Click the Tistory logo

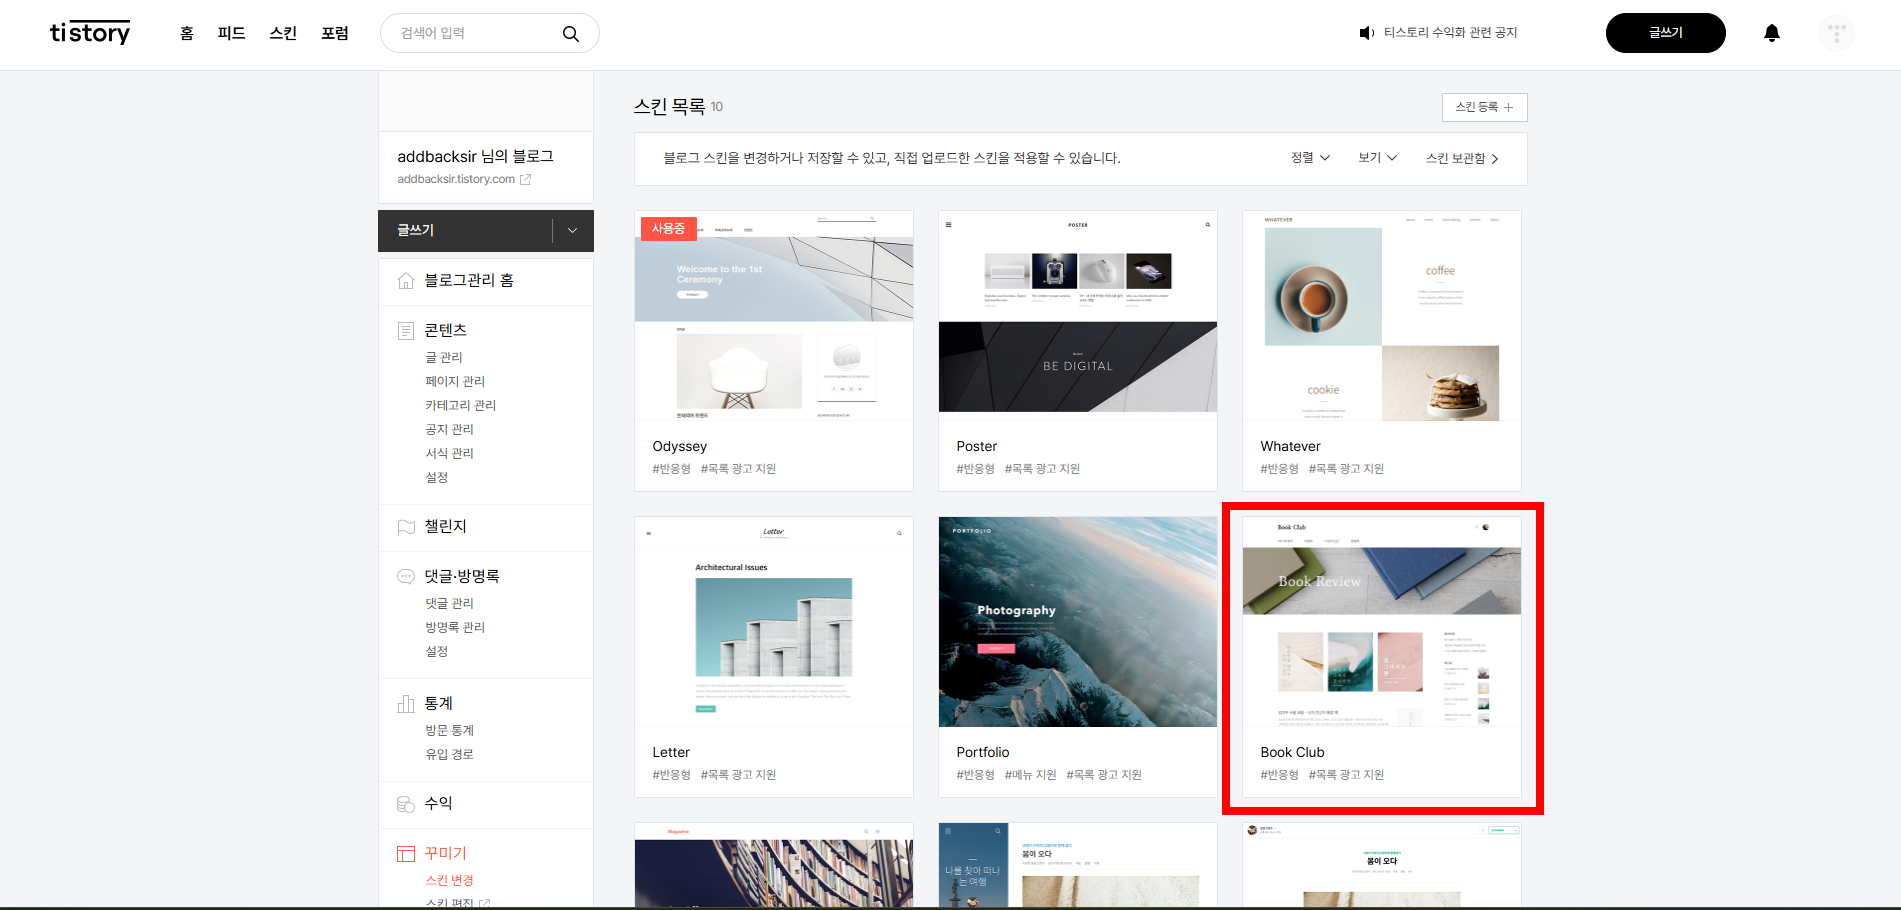point(90,33)
